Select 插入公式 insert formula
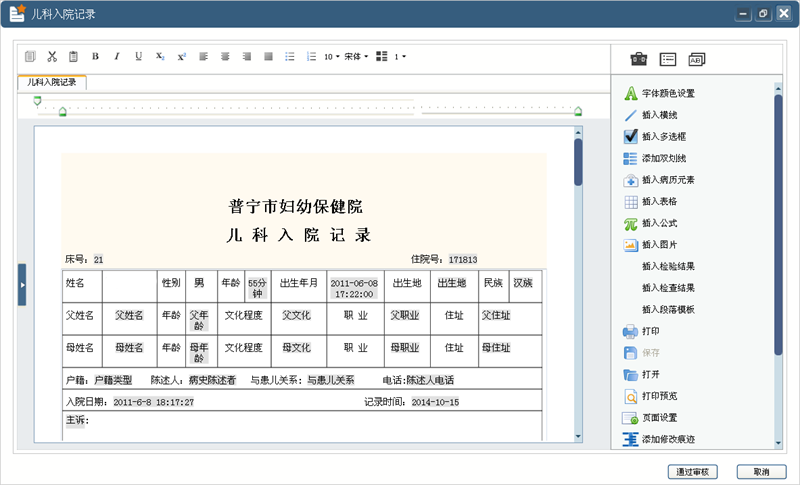800x485 pixels. 651,223
